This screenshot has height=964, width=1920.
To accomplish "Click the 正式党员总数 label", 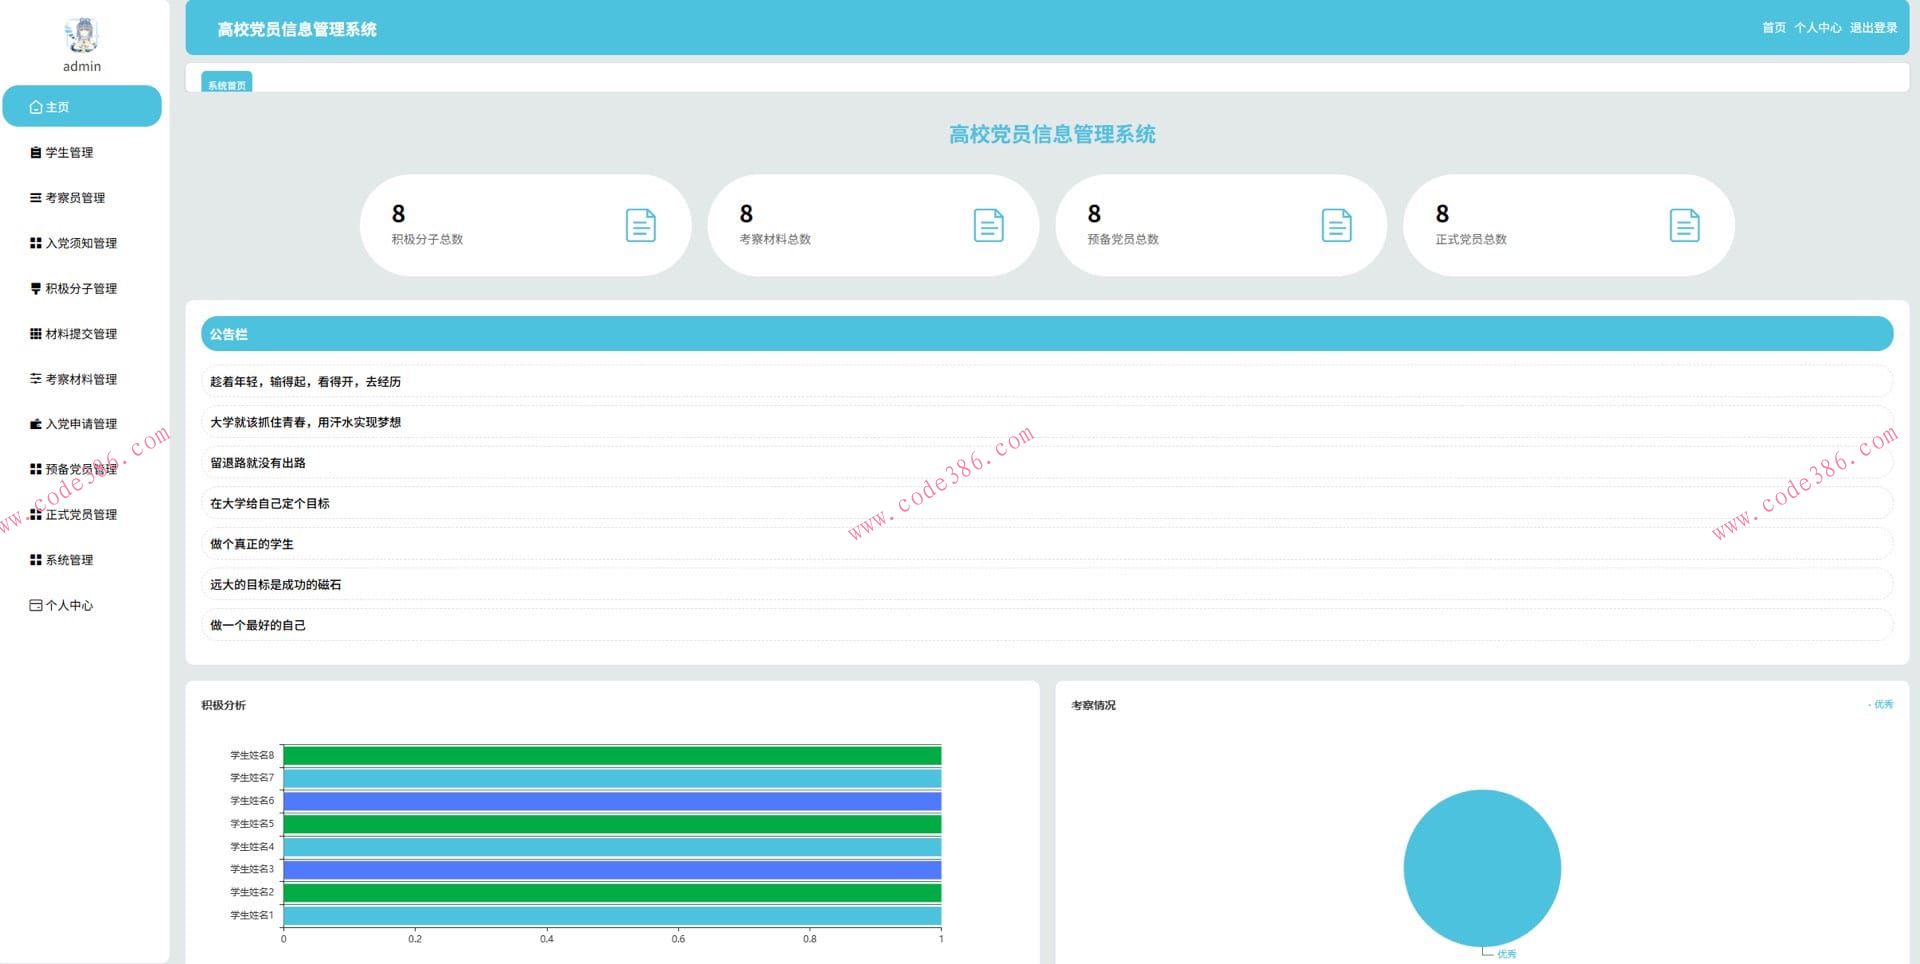I will (x=1471, y=239).
